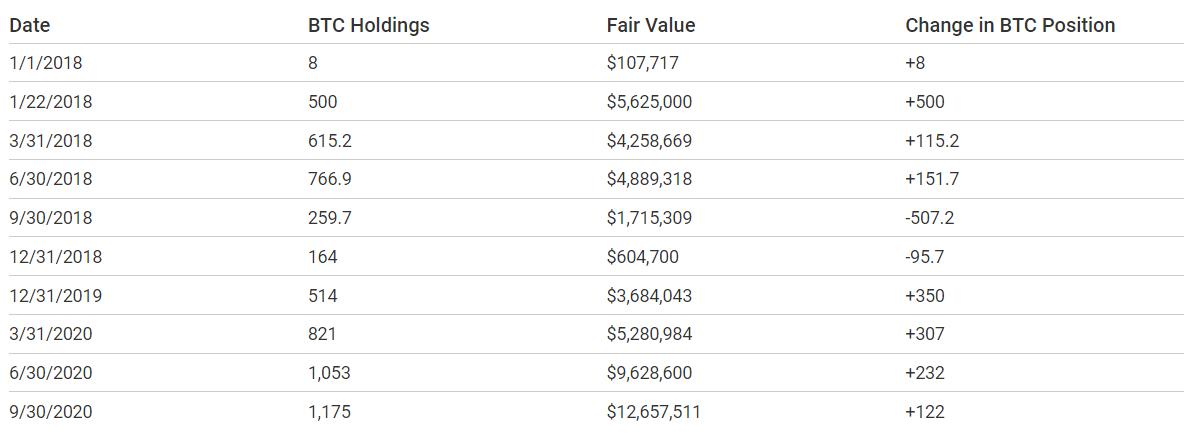This screenshot has width=1196, height=443.
Task: Click the 821 BTC Holdings cell
Action: tap(322, 335)
